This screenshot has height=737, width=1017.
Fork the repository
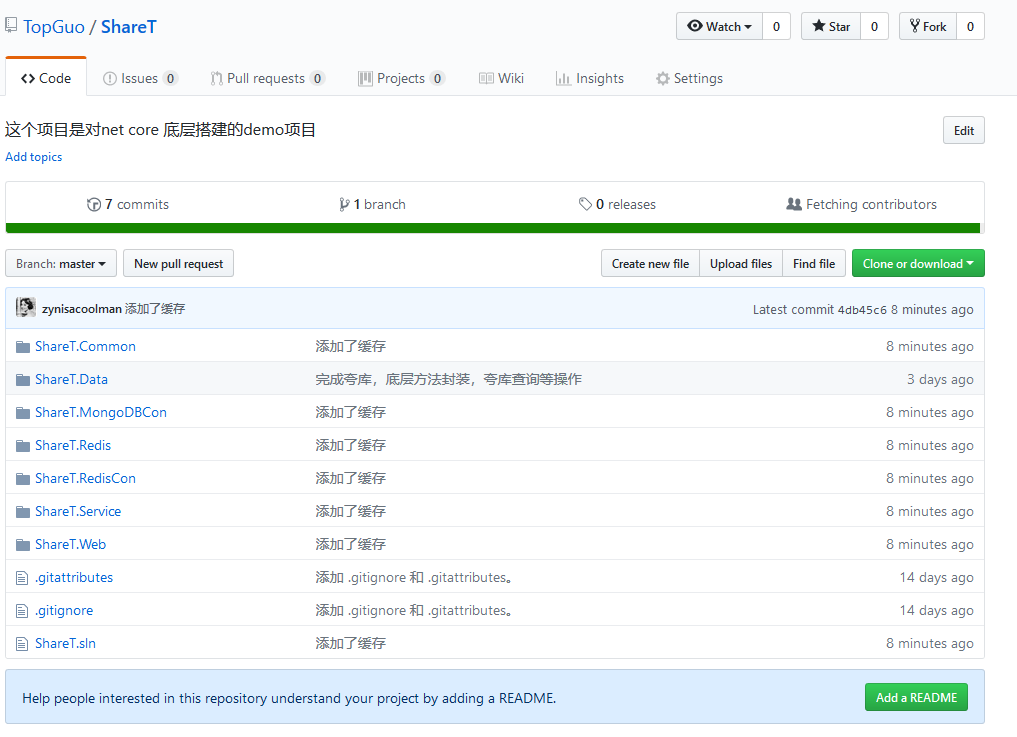tap(927, 27)
